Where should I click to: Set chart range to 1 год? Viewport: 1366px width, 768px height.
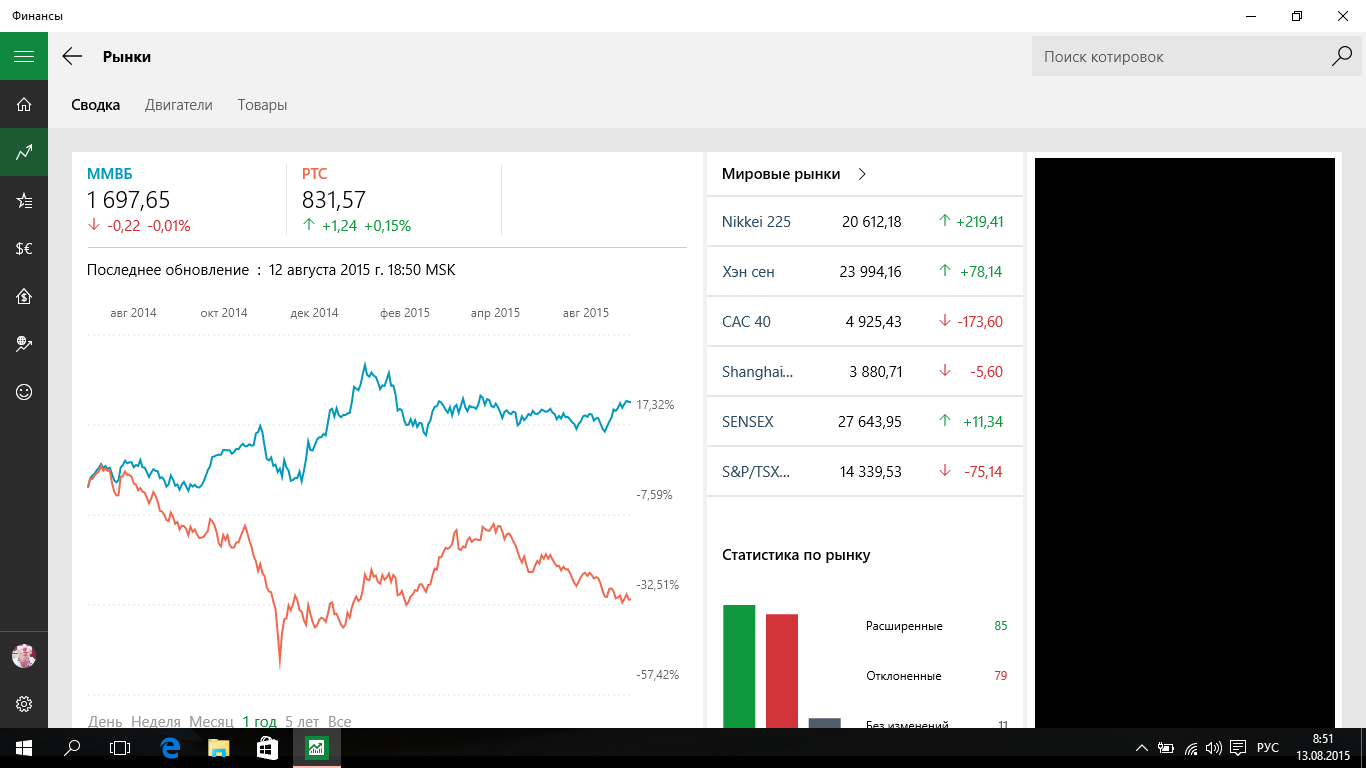(x=259, y=721)
